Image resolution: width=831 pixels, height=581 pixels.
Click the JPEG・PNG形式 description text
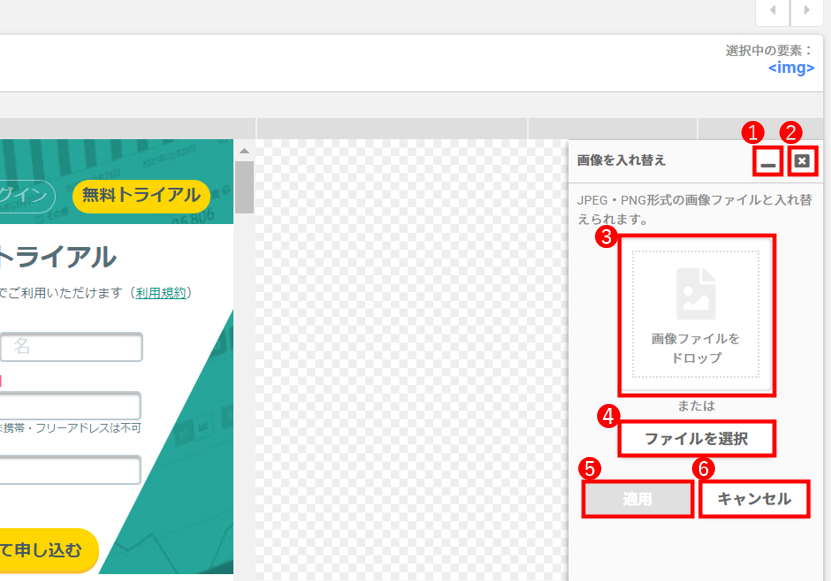click(694, 209)
